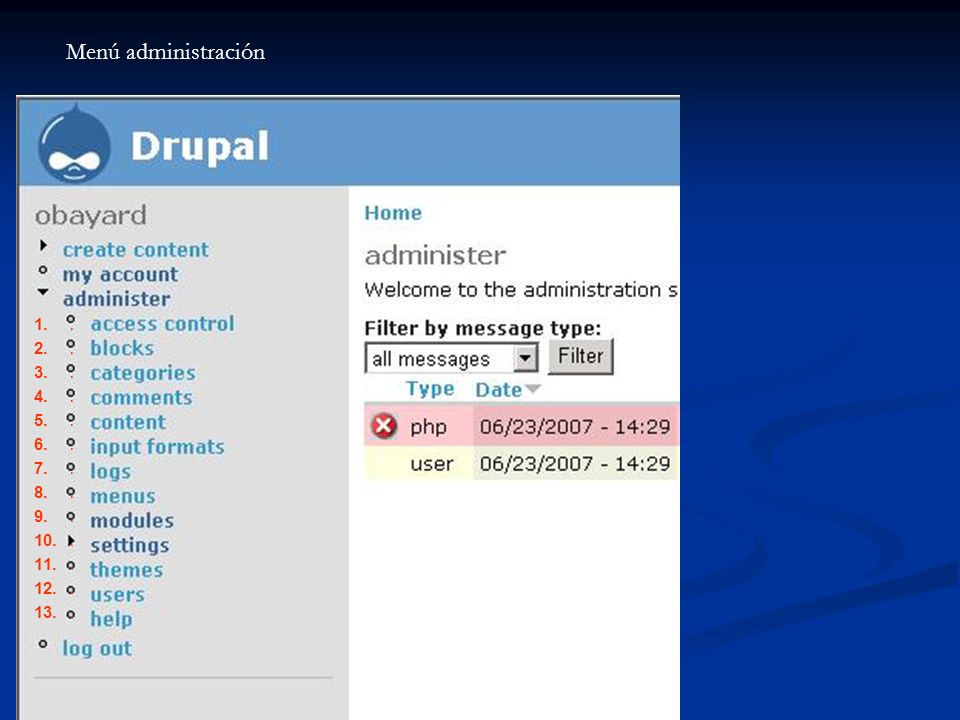The height and width of the screenshot is (720, 960).
Task: Click the php type cell
Action: click(x=428, y=427)
